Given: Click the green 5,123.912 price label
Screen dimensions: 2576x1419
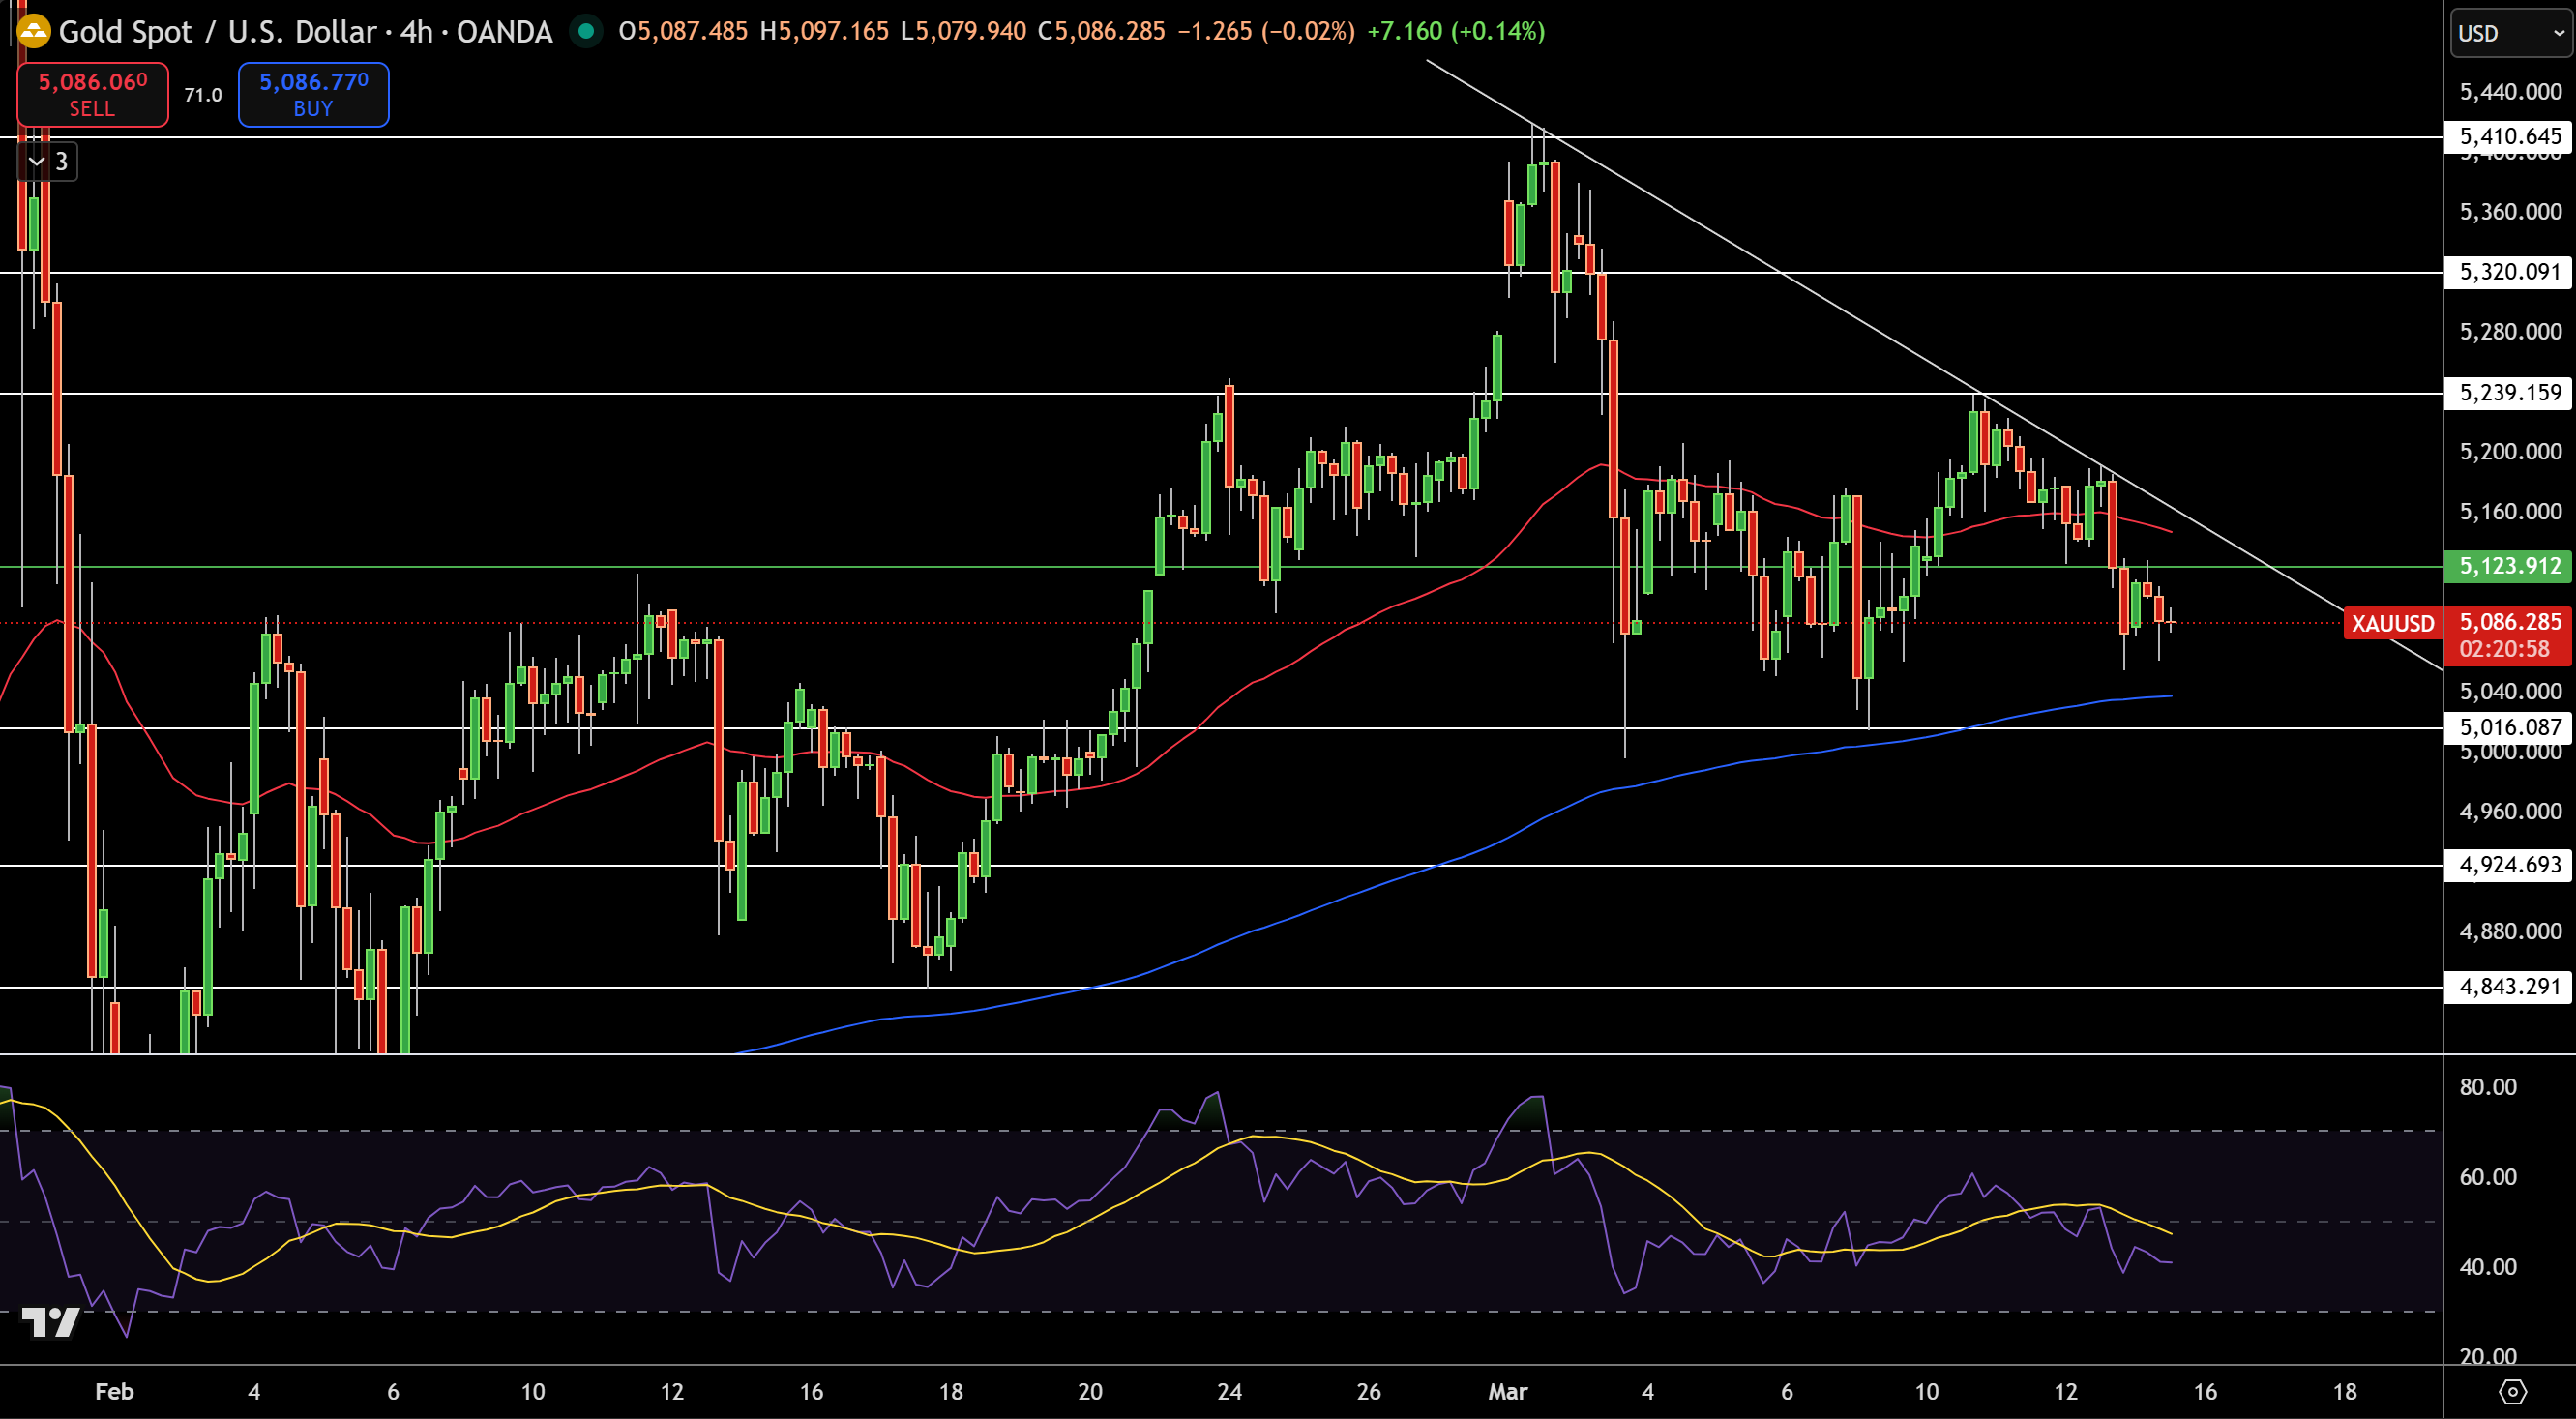Looking at the screenshot, I should click(x=2509, y=566).
